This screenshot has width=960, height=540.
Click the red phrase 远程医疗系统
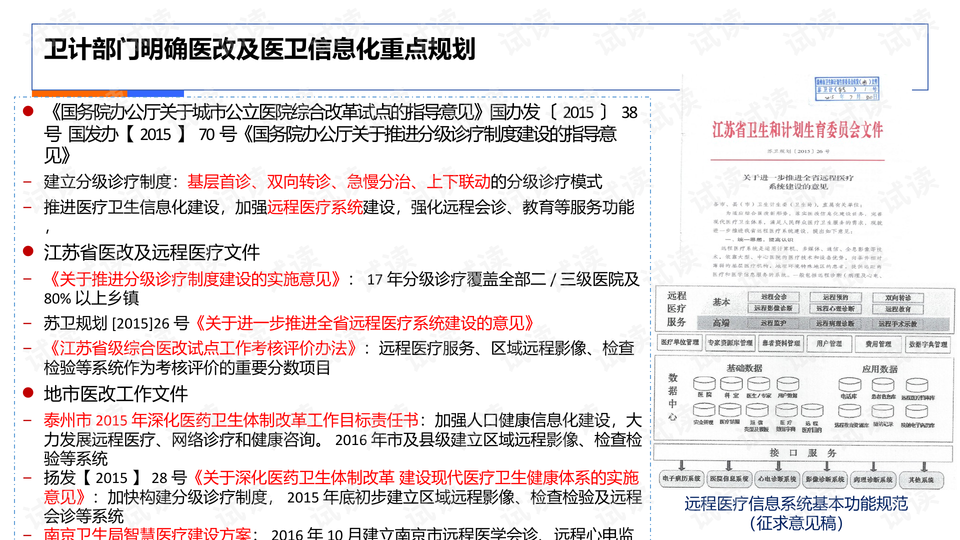pyautogui.click(x=315, y=207)
